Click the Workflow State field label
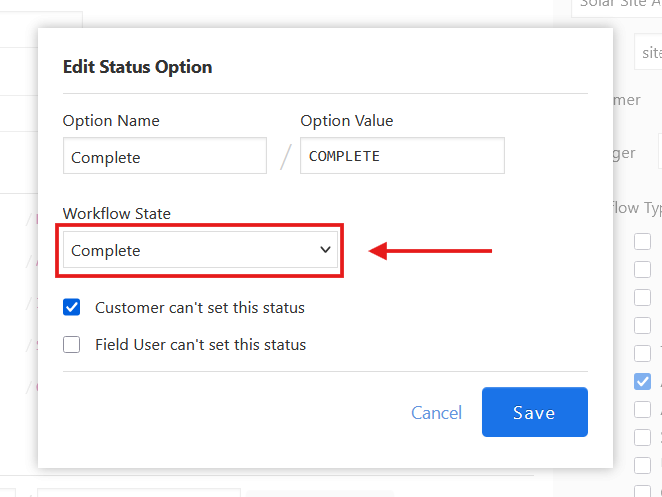662x497 pixels. pyautogui.click(x=116, y=214)
